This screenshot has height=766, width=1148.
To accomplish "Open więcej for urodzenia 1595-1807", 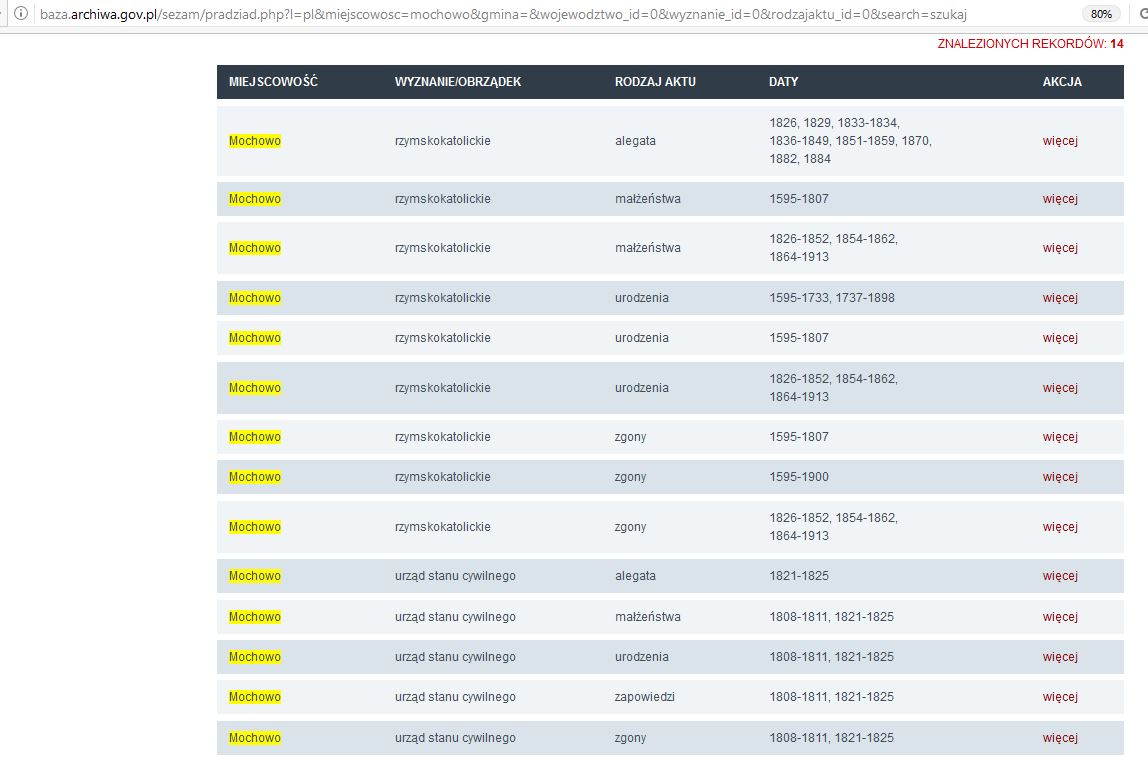I will click(x=1059, y=338).
